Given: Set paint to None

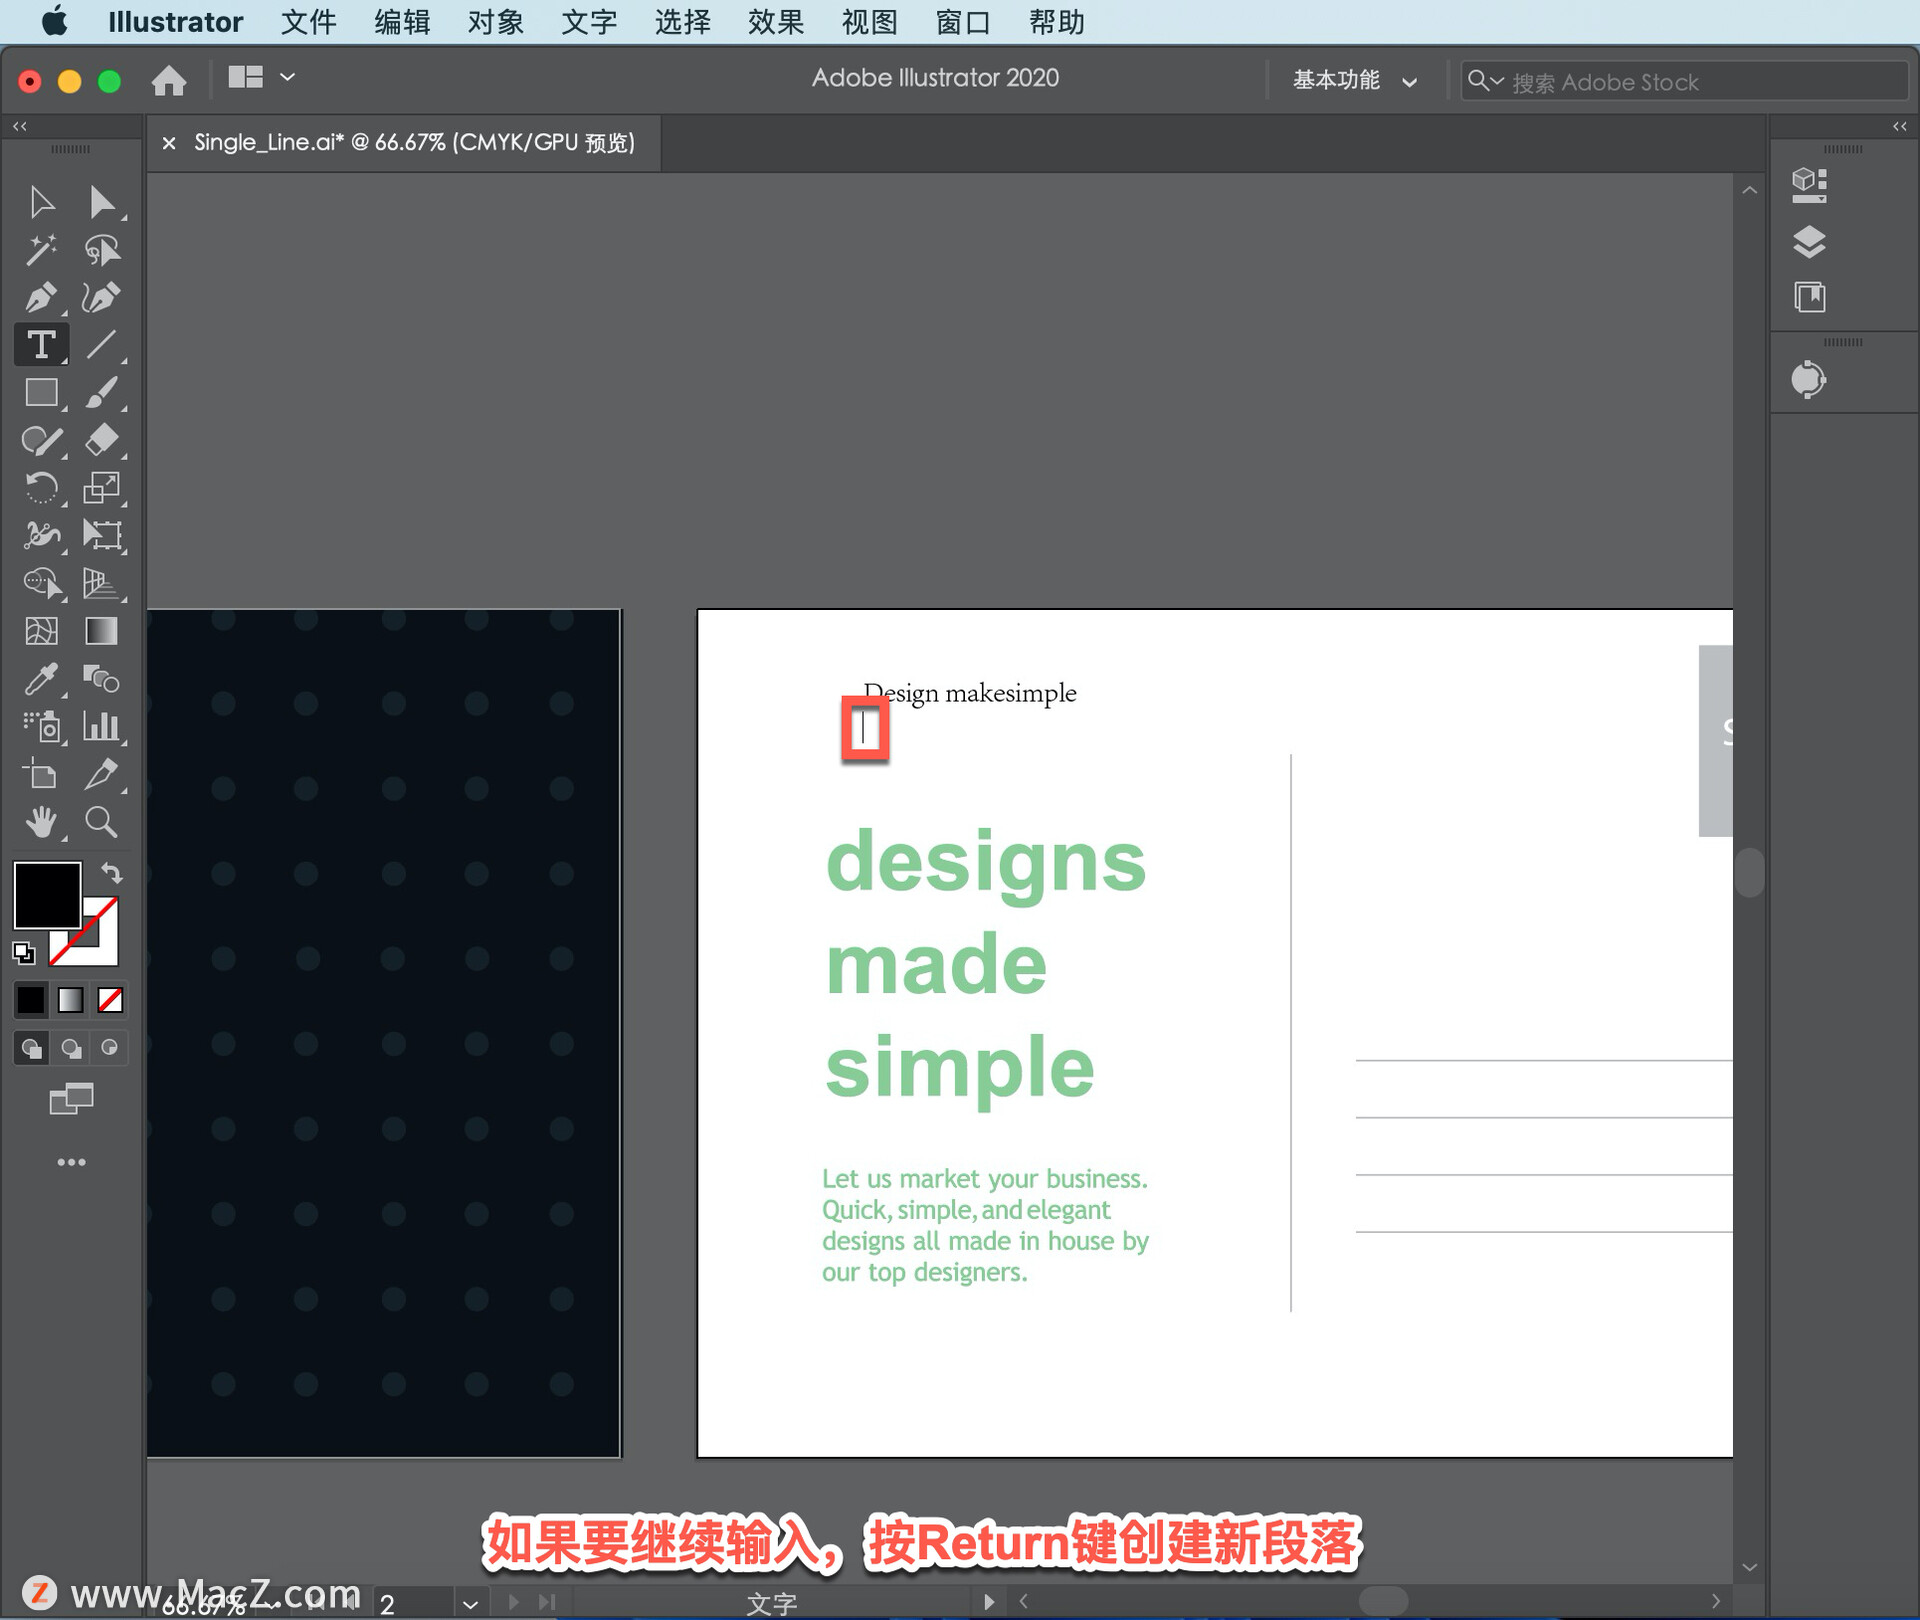Looking at the screenshot, I should tap(110, 1000).
